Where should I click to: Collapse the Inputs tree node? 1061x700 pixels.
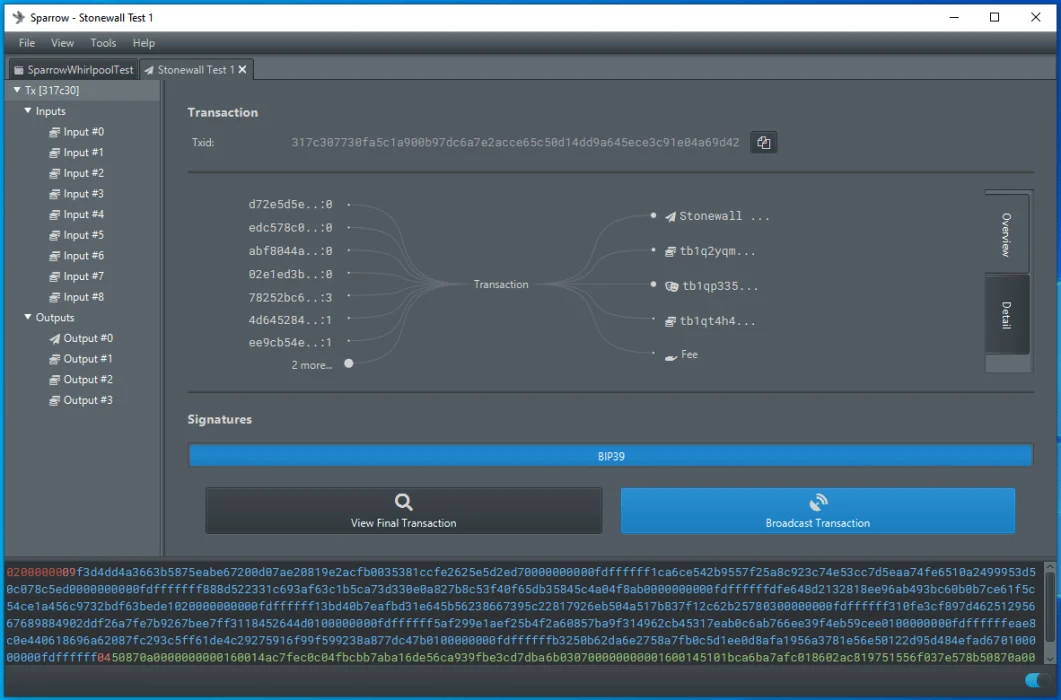28,111
